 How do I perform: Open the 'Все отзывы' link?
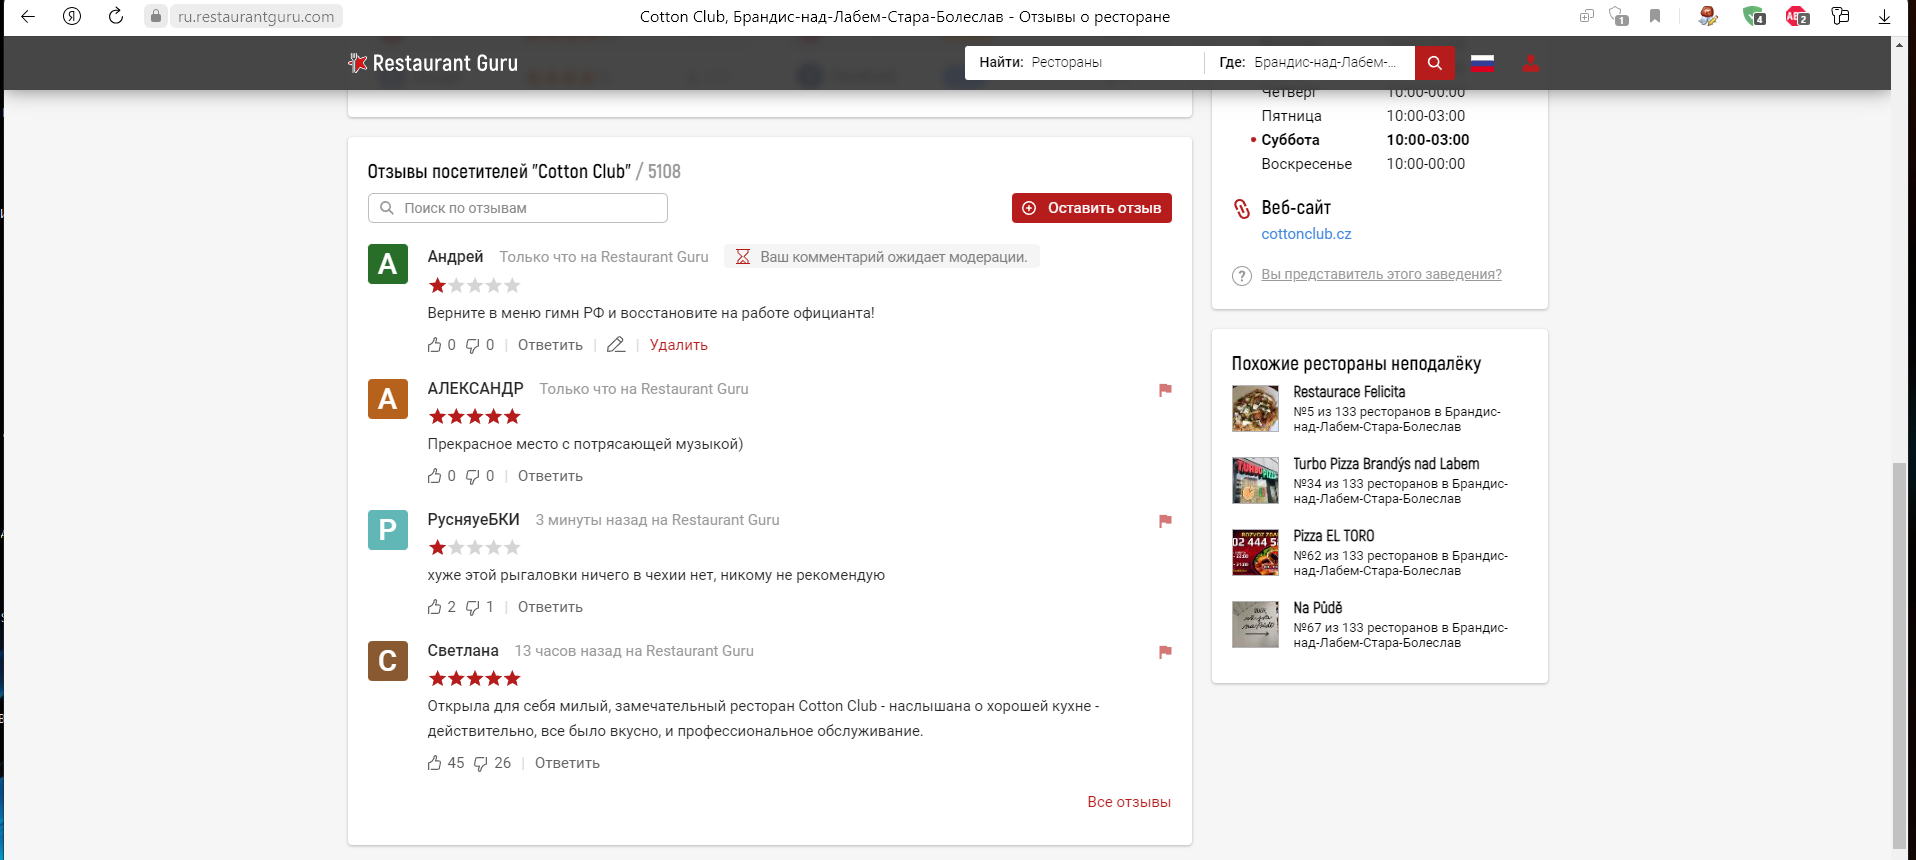point(1129,802)
